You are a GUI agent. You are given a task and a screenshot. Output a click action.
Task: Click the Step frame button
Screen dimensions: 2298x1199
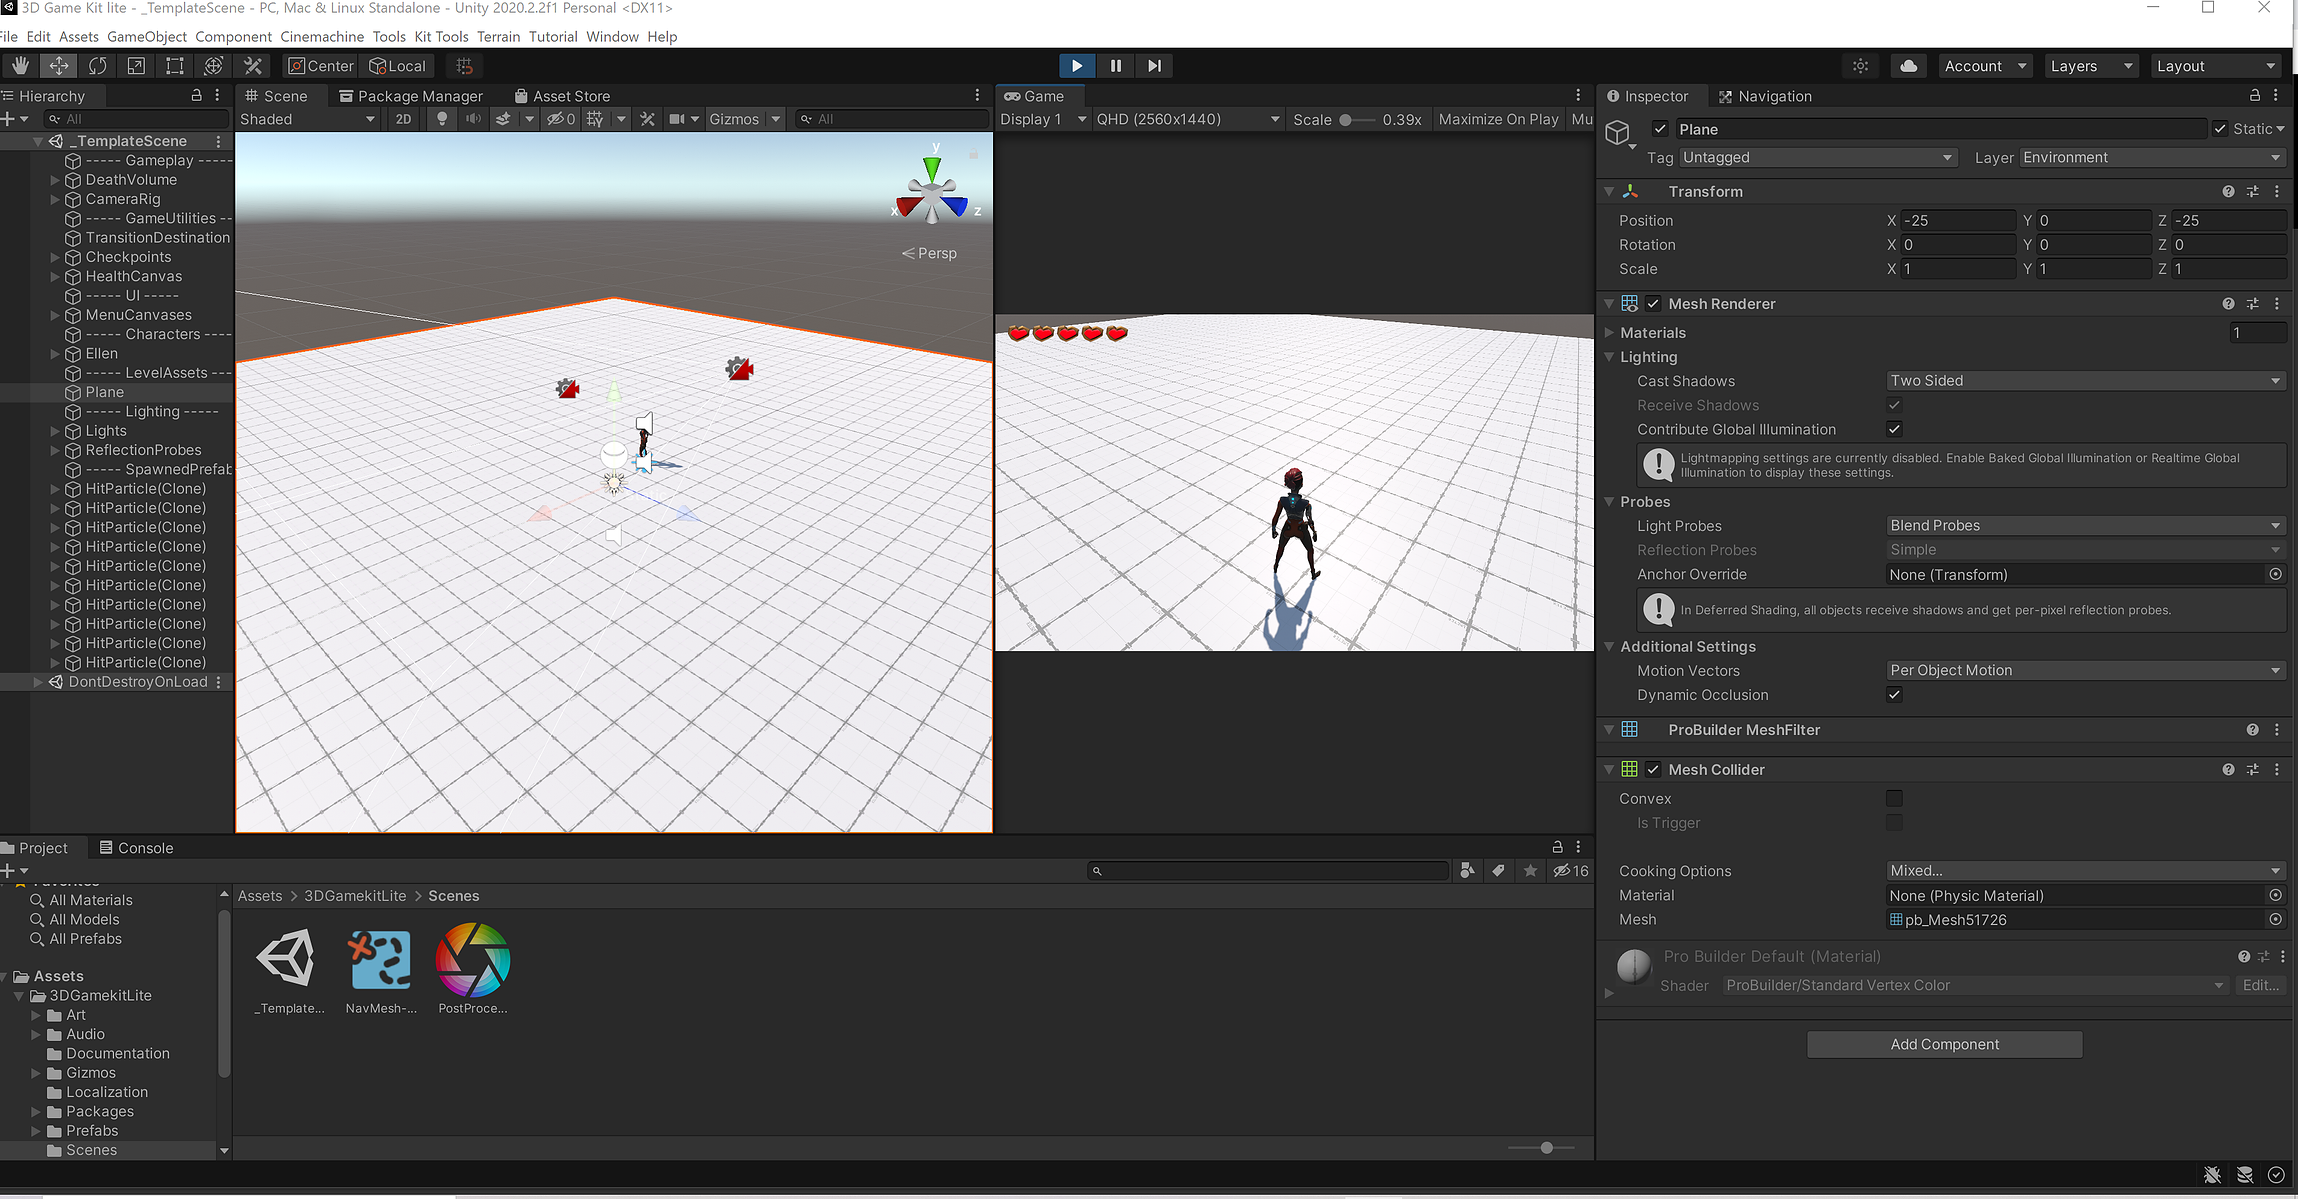[1154, 66]
